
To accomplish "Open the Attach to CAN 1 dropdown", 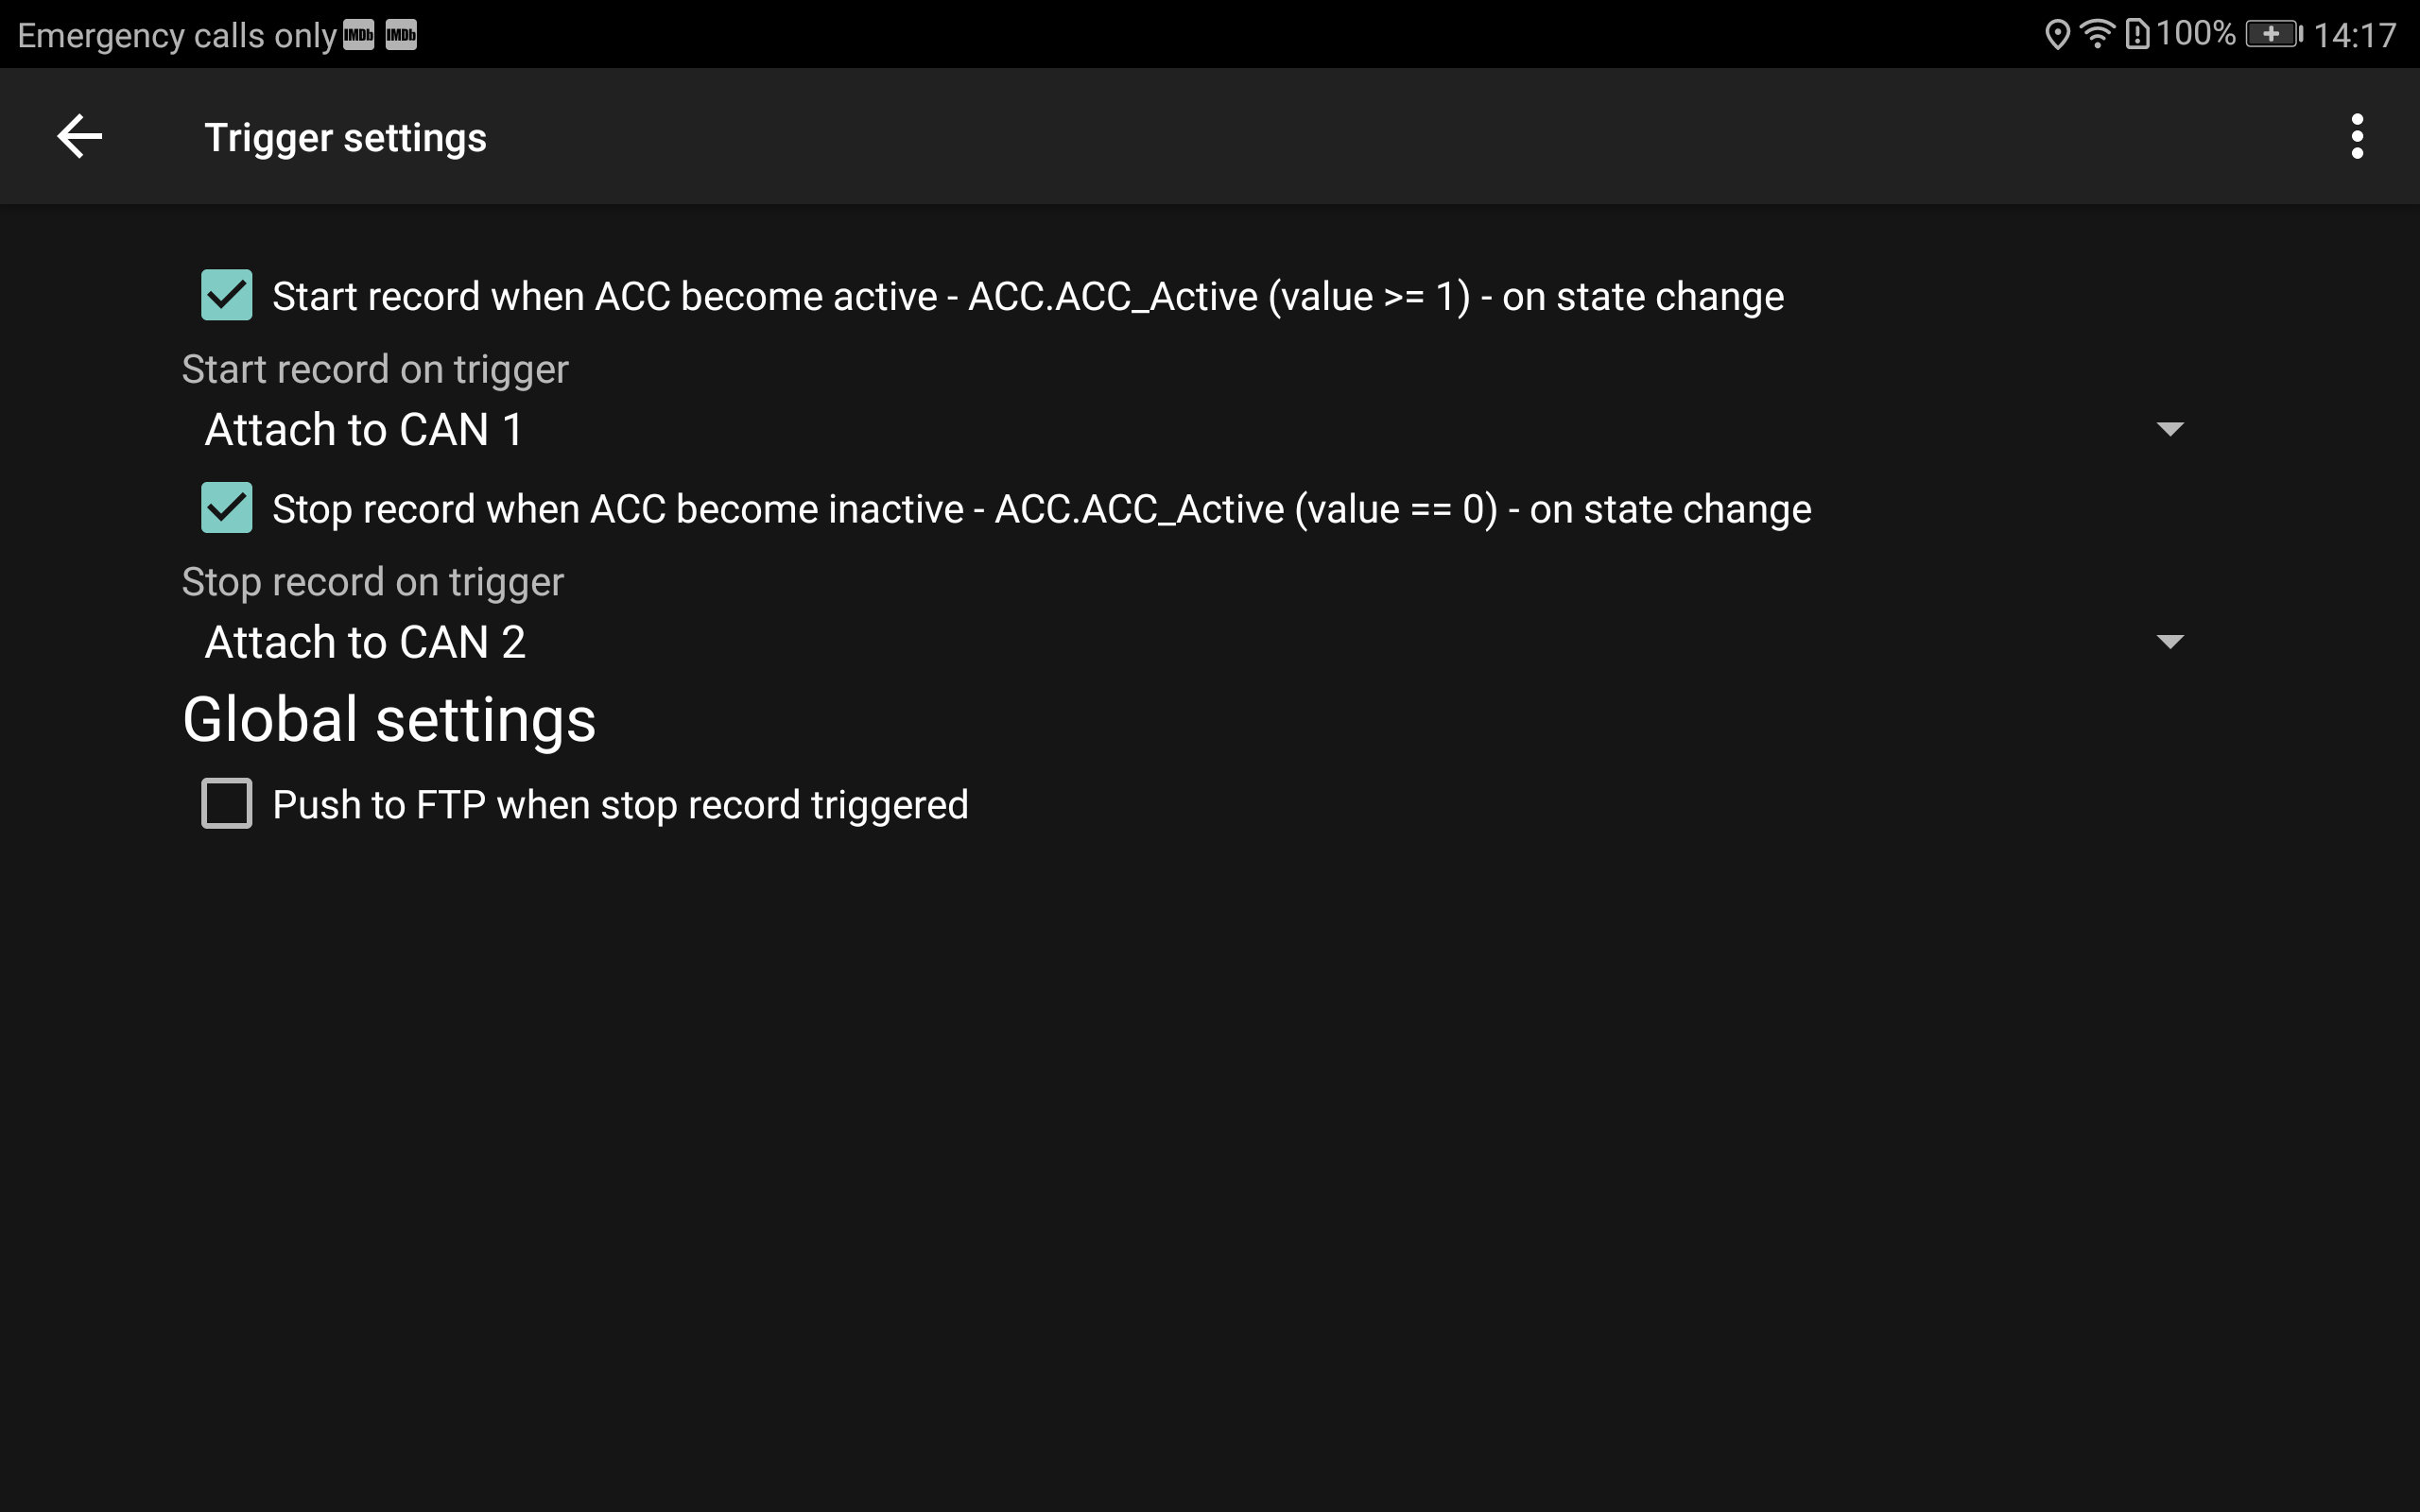I will (x=1190, y=430).
